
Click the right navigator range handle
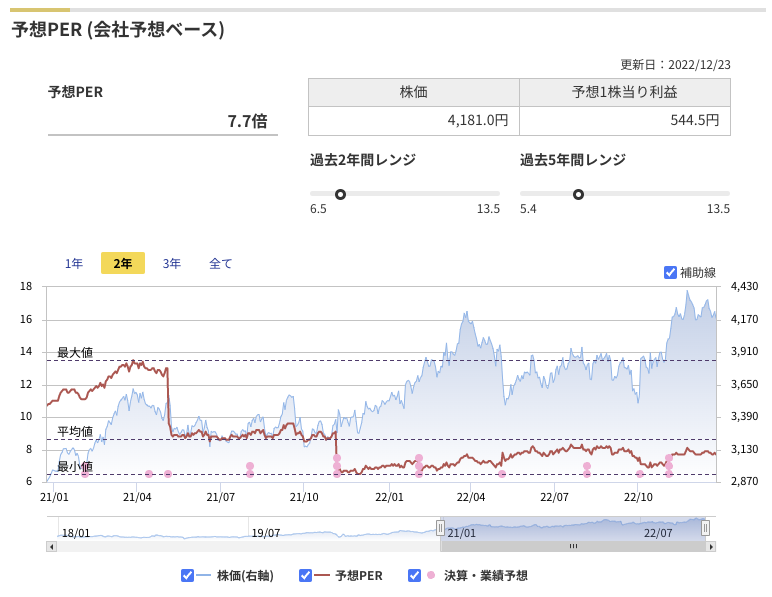705,528
